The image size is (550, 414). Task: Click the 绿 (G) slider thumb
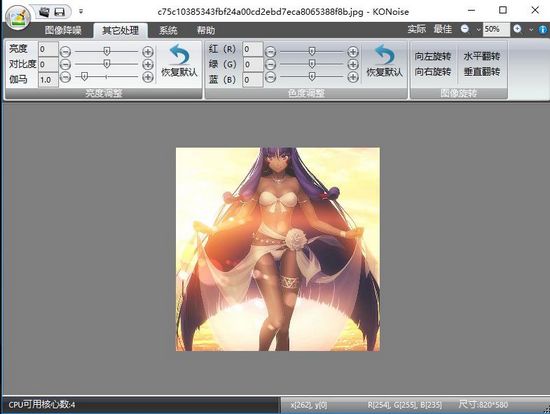click(x=312, y=64)
